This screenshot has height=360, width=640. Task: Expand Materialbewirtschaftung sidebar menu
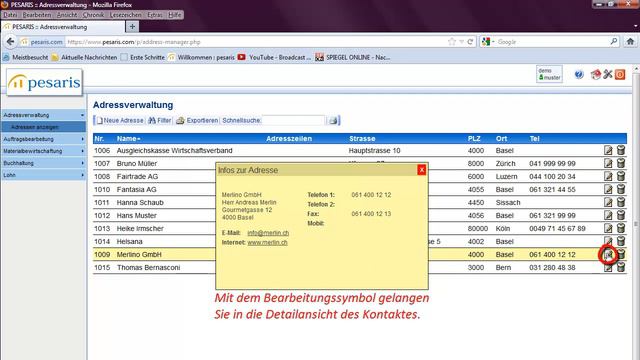coord(43,151)
